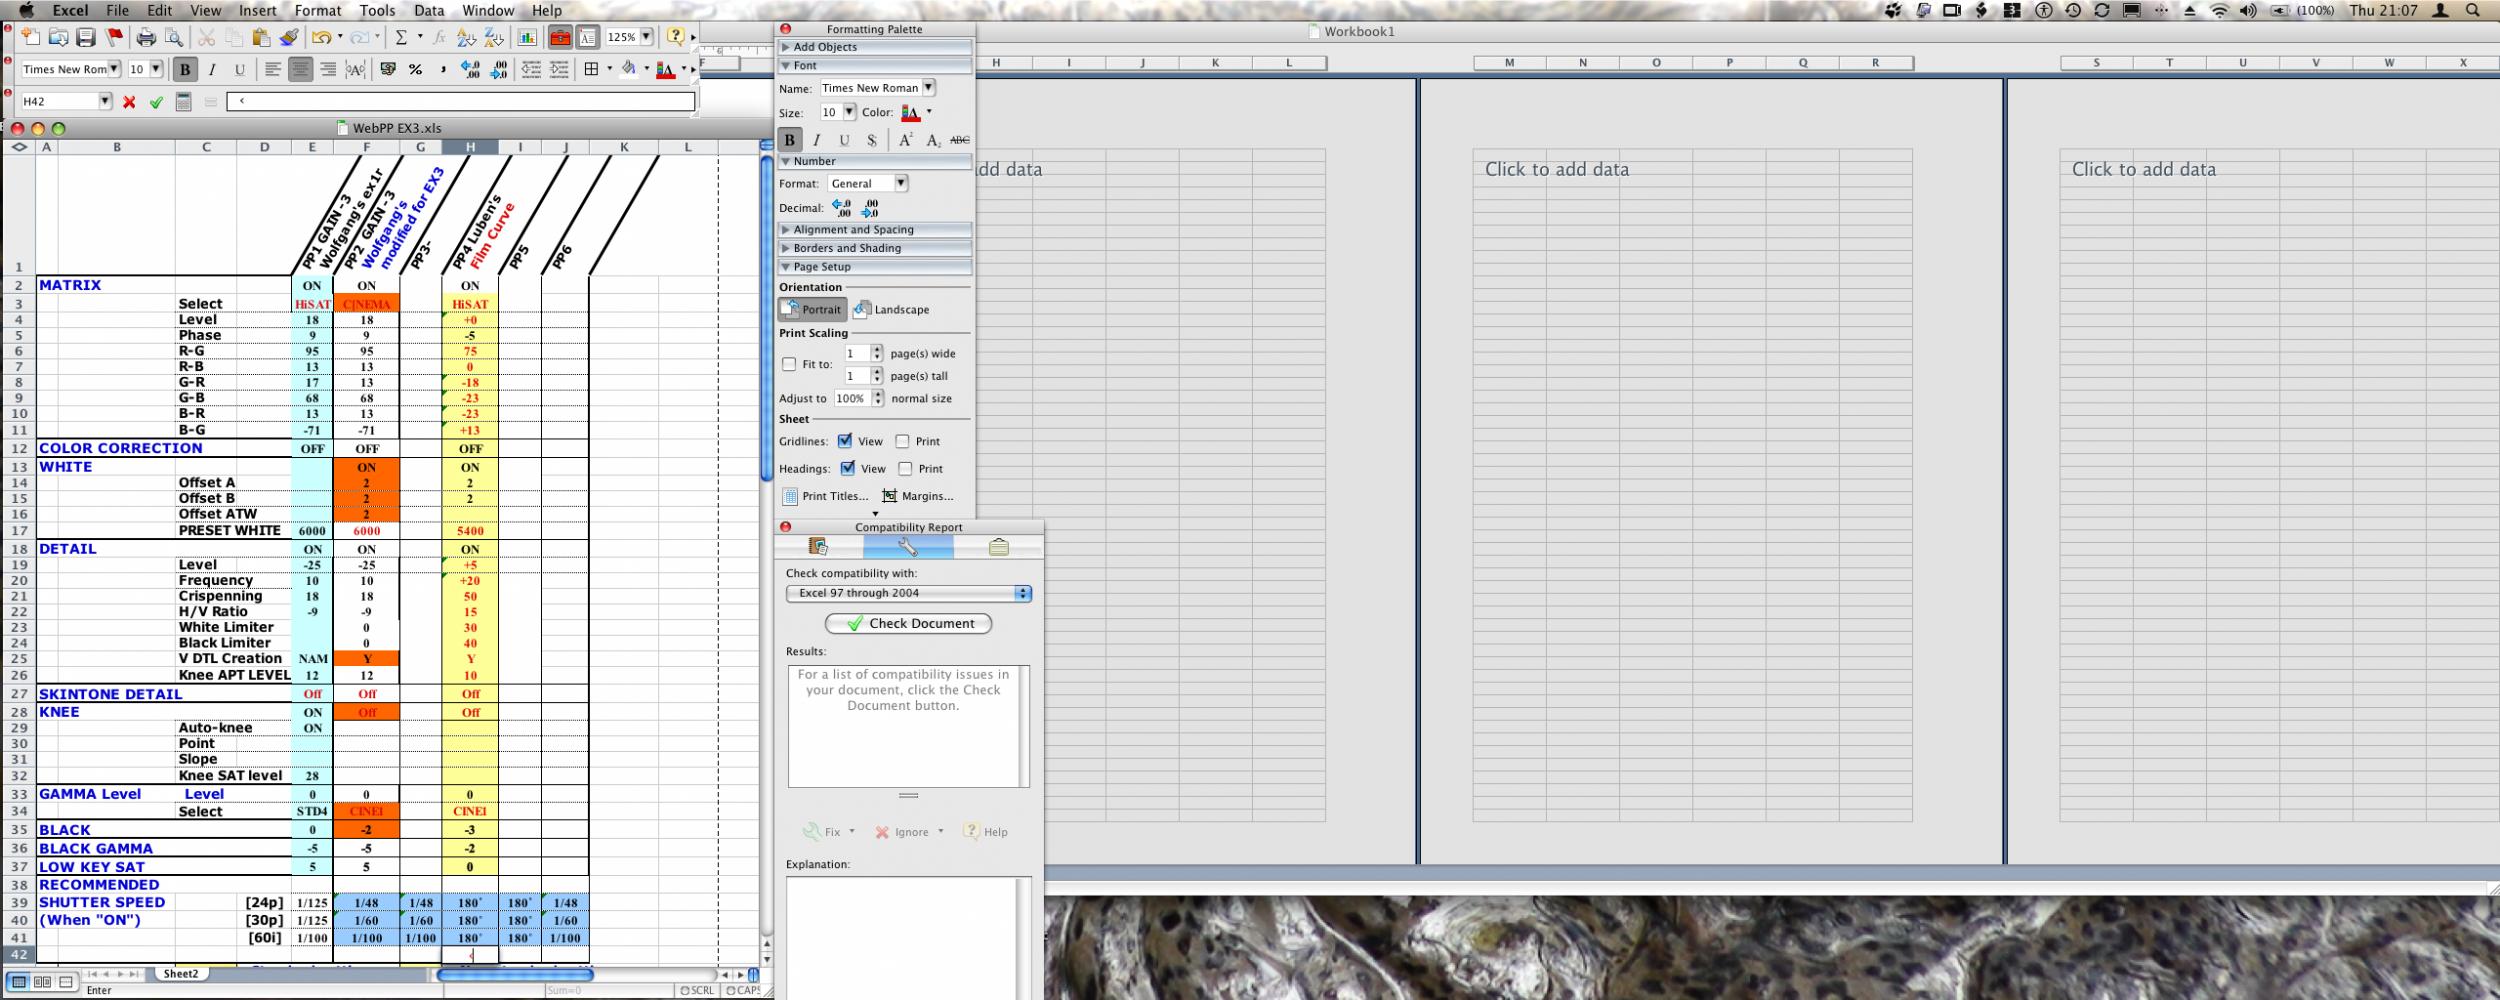The height and width of the screenshot is (1000, 2500).
Task: Switch to the Sheet2 tab
Action: pyautogui.click(x=181, y=974)
